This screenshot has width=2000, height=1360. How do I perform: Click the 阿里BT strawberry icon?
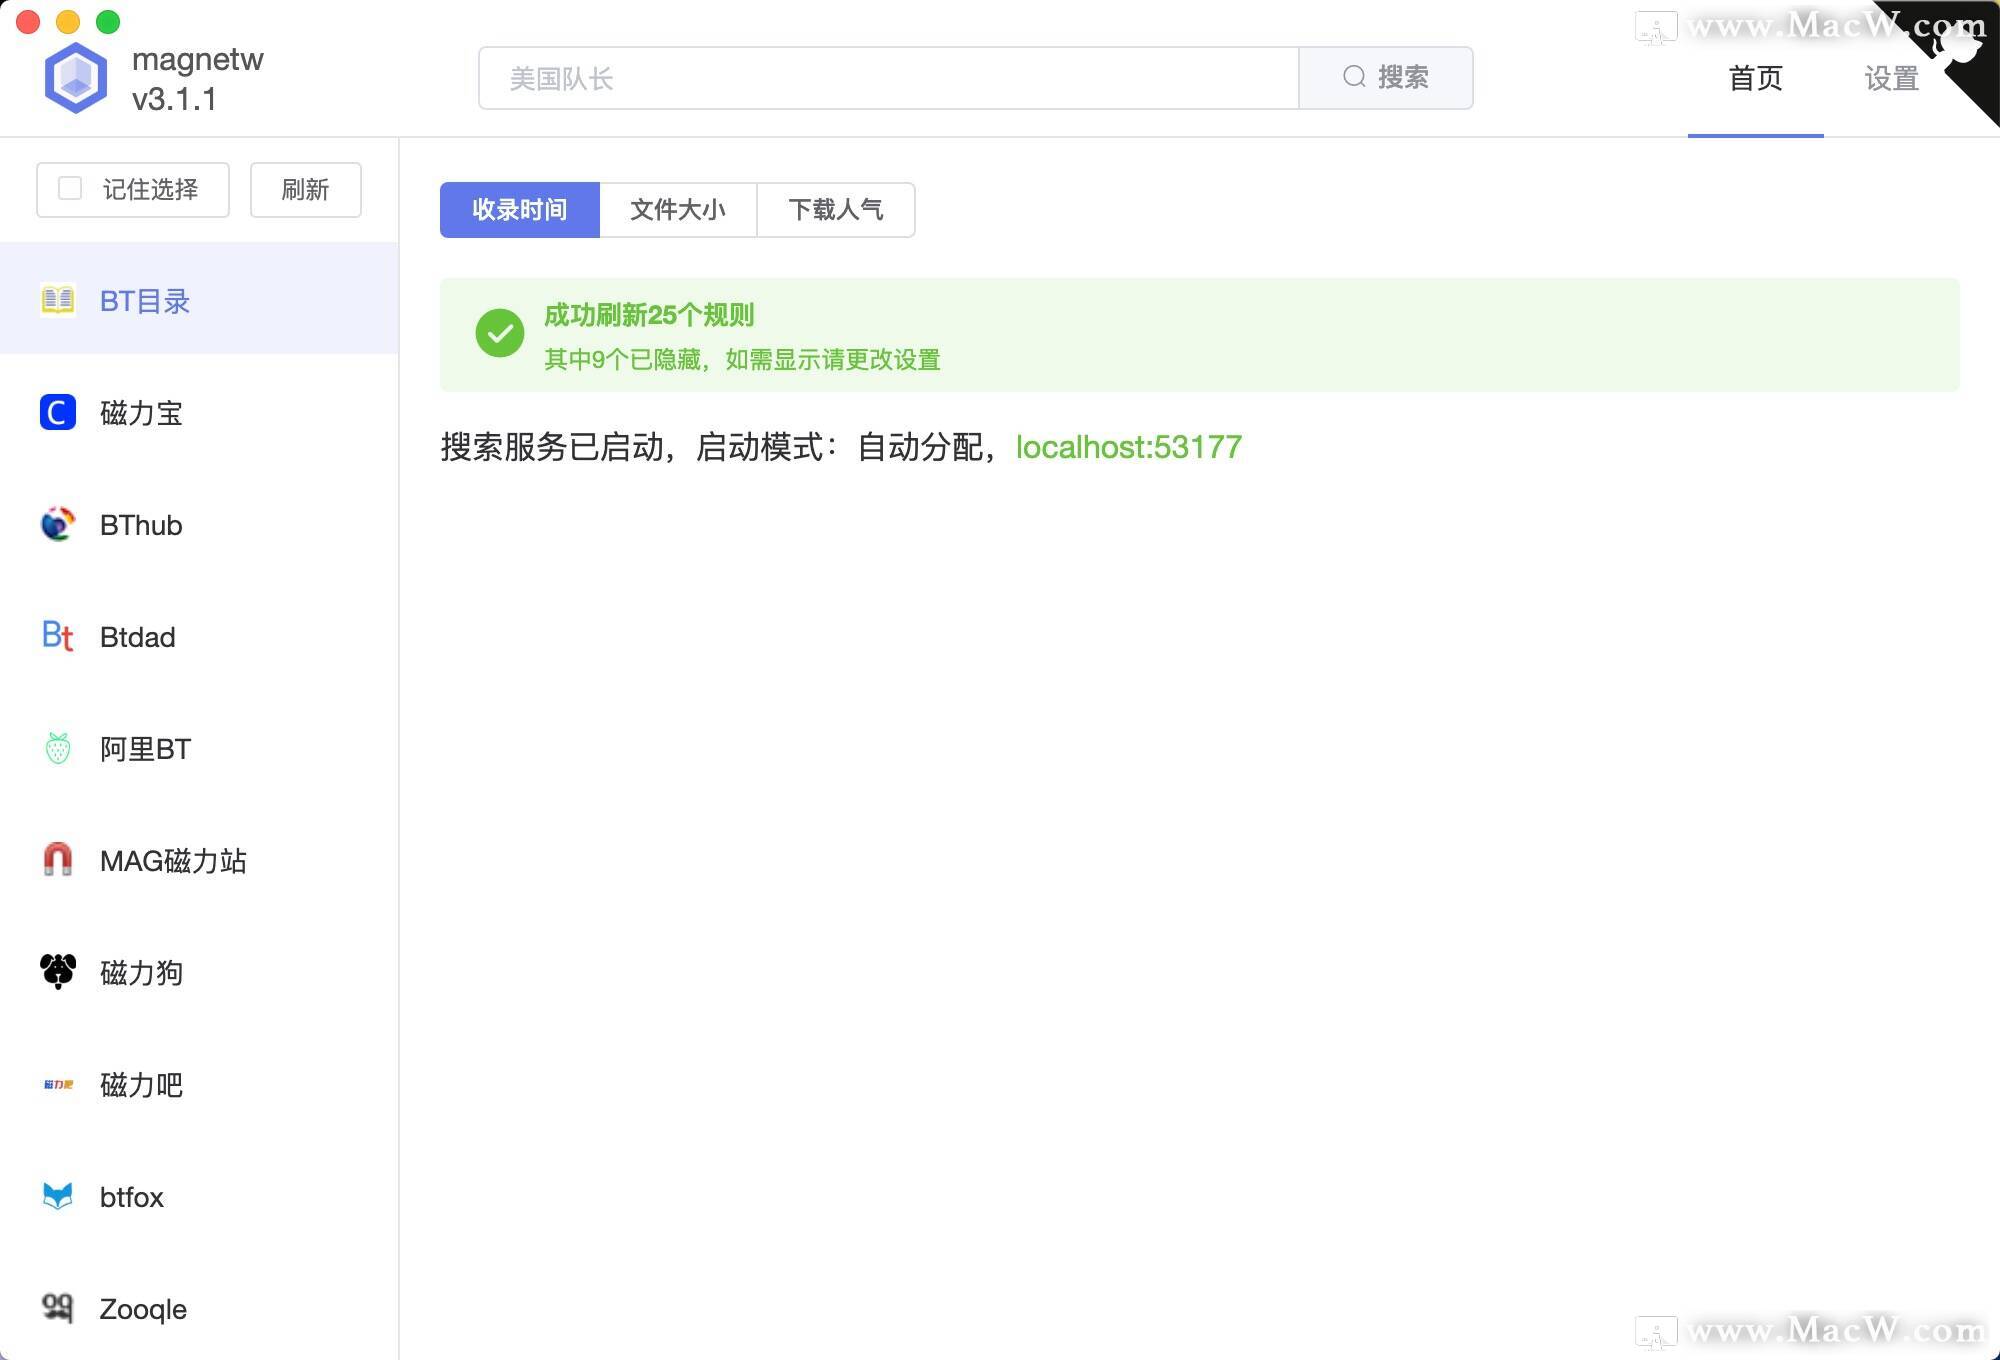click(x=58, y=748)
